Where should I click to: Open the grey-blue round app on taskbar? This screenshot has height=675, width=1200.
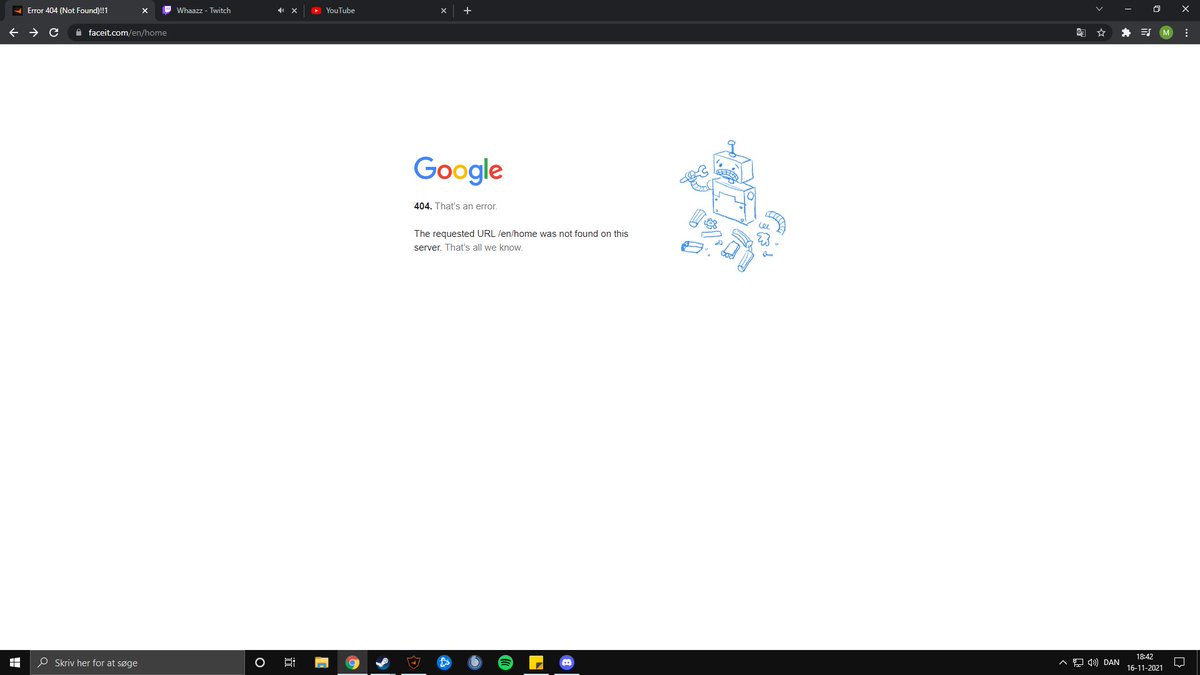(x=475, y=662)
